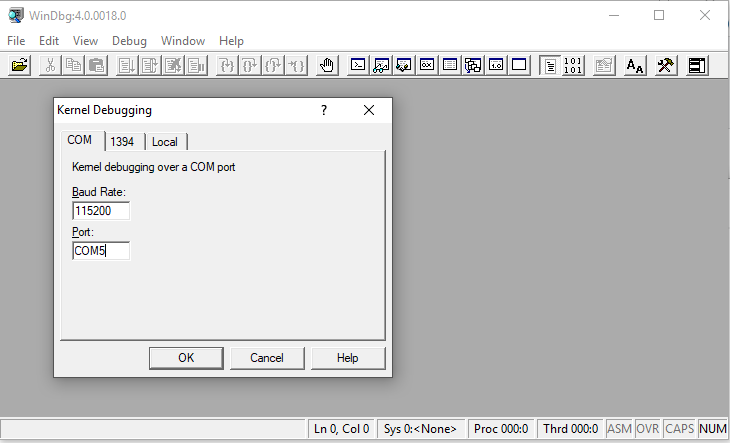Click the Thrd 000:0 status entry
This screenshot has width=730, height=443.
570,429
